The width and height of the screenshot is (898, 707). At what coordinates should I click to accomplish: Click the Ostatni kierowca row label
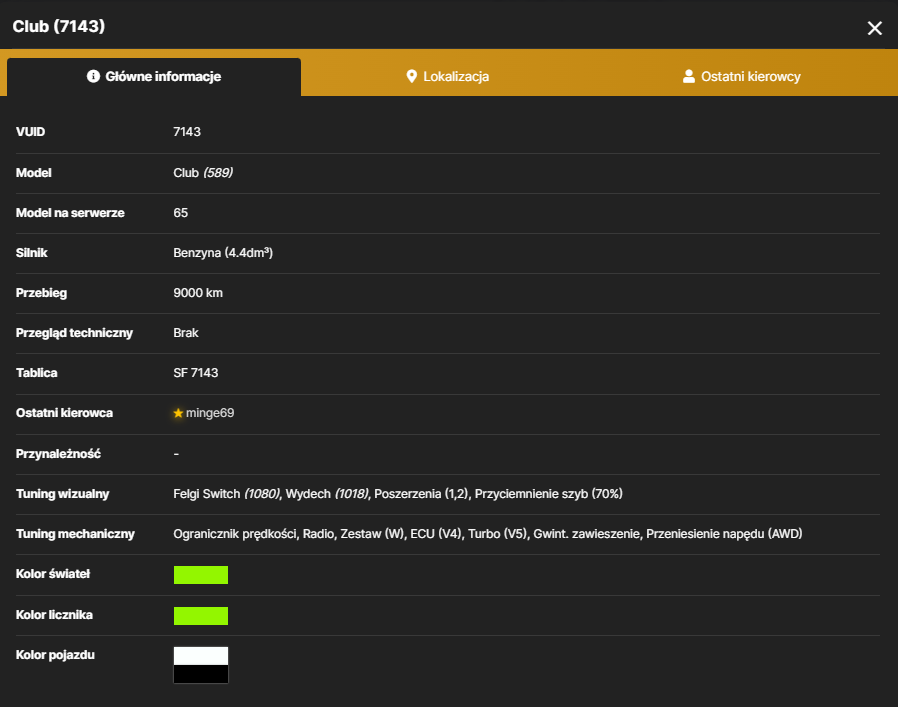click(64, 413)
